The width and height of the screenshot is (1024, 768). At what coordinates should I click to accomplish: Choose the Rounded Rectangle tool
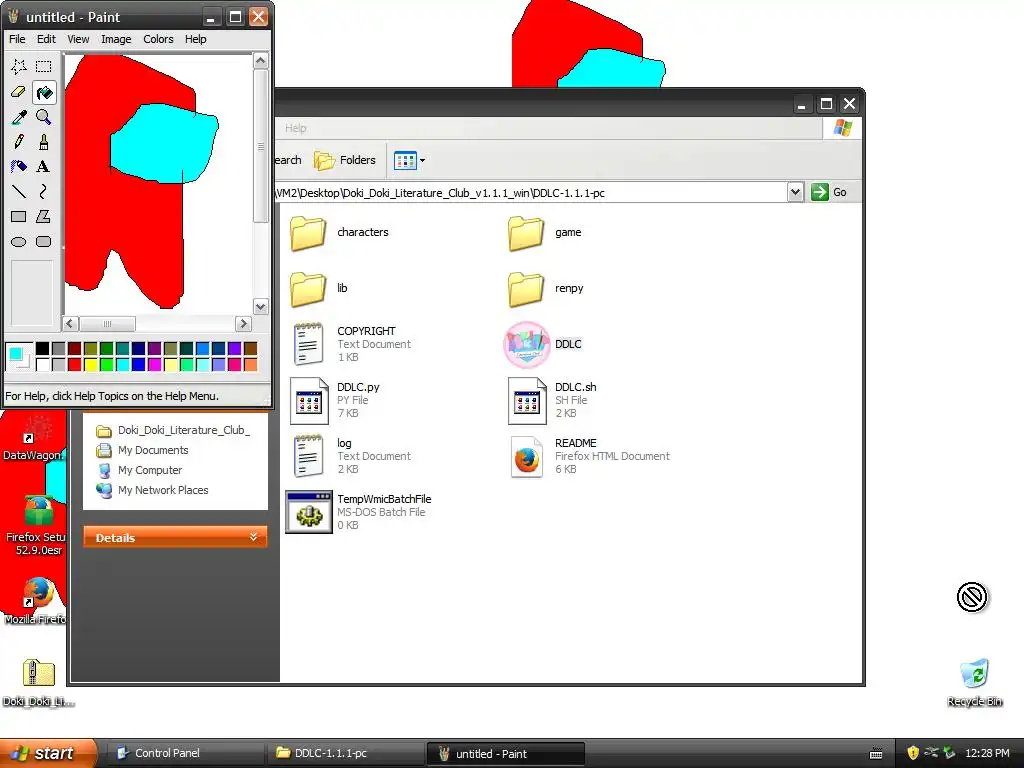click(44, 242)
